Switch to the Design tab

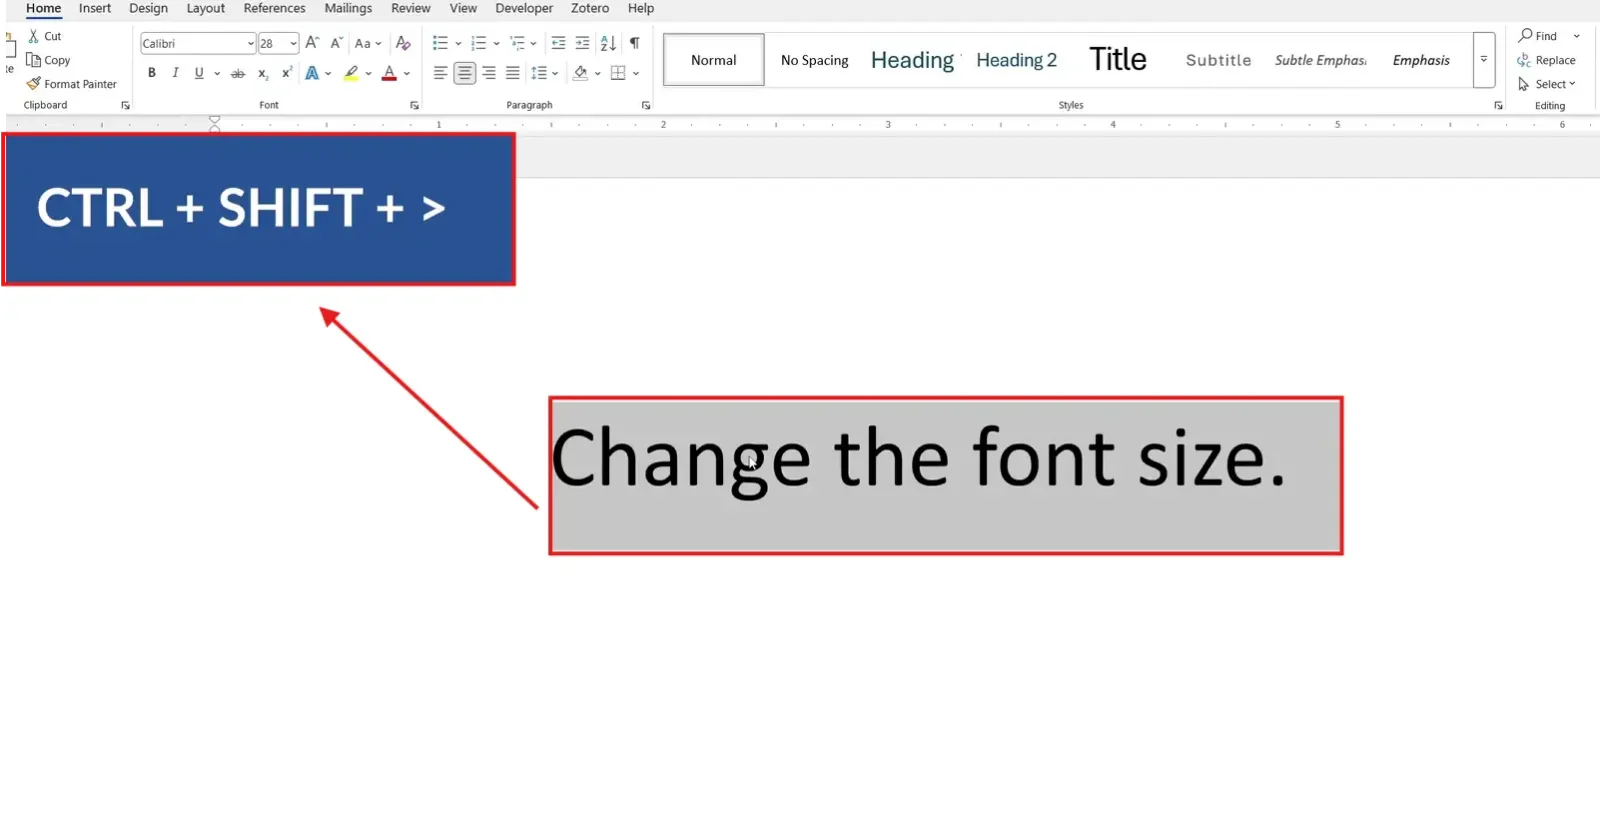click(x=148, y=8)
